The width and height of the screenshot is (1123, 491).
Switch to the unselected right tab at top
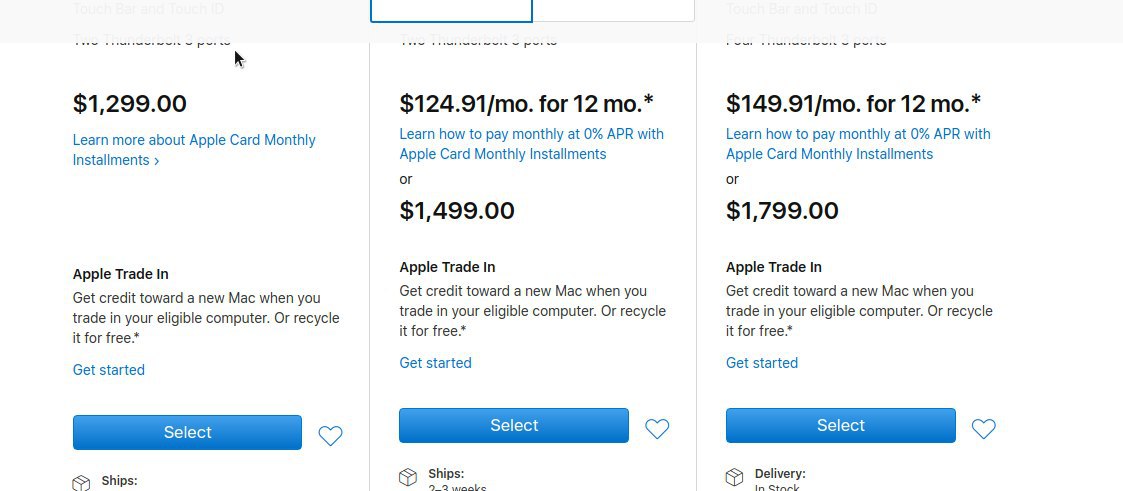(x=614, y=11)
